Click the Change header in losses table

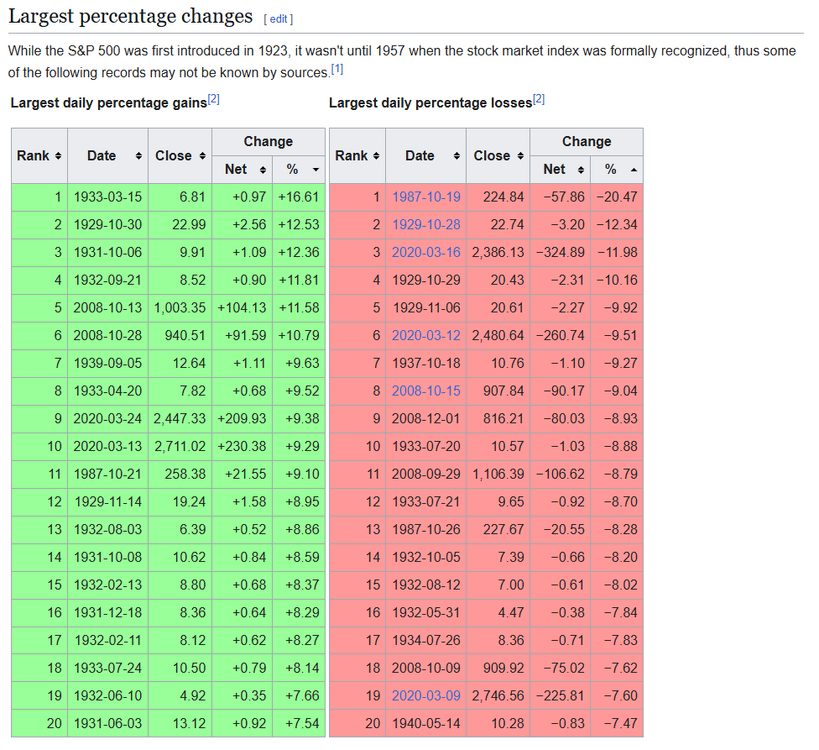click(x=587, y=142)
